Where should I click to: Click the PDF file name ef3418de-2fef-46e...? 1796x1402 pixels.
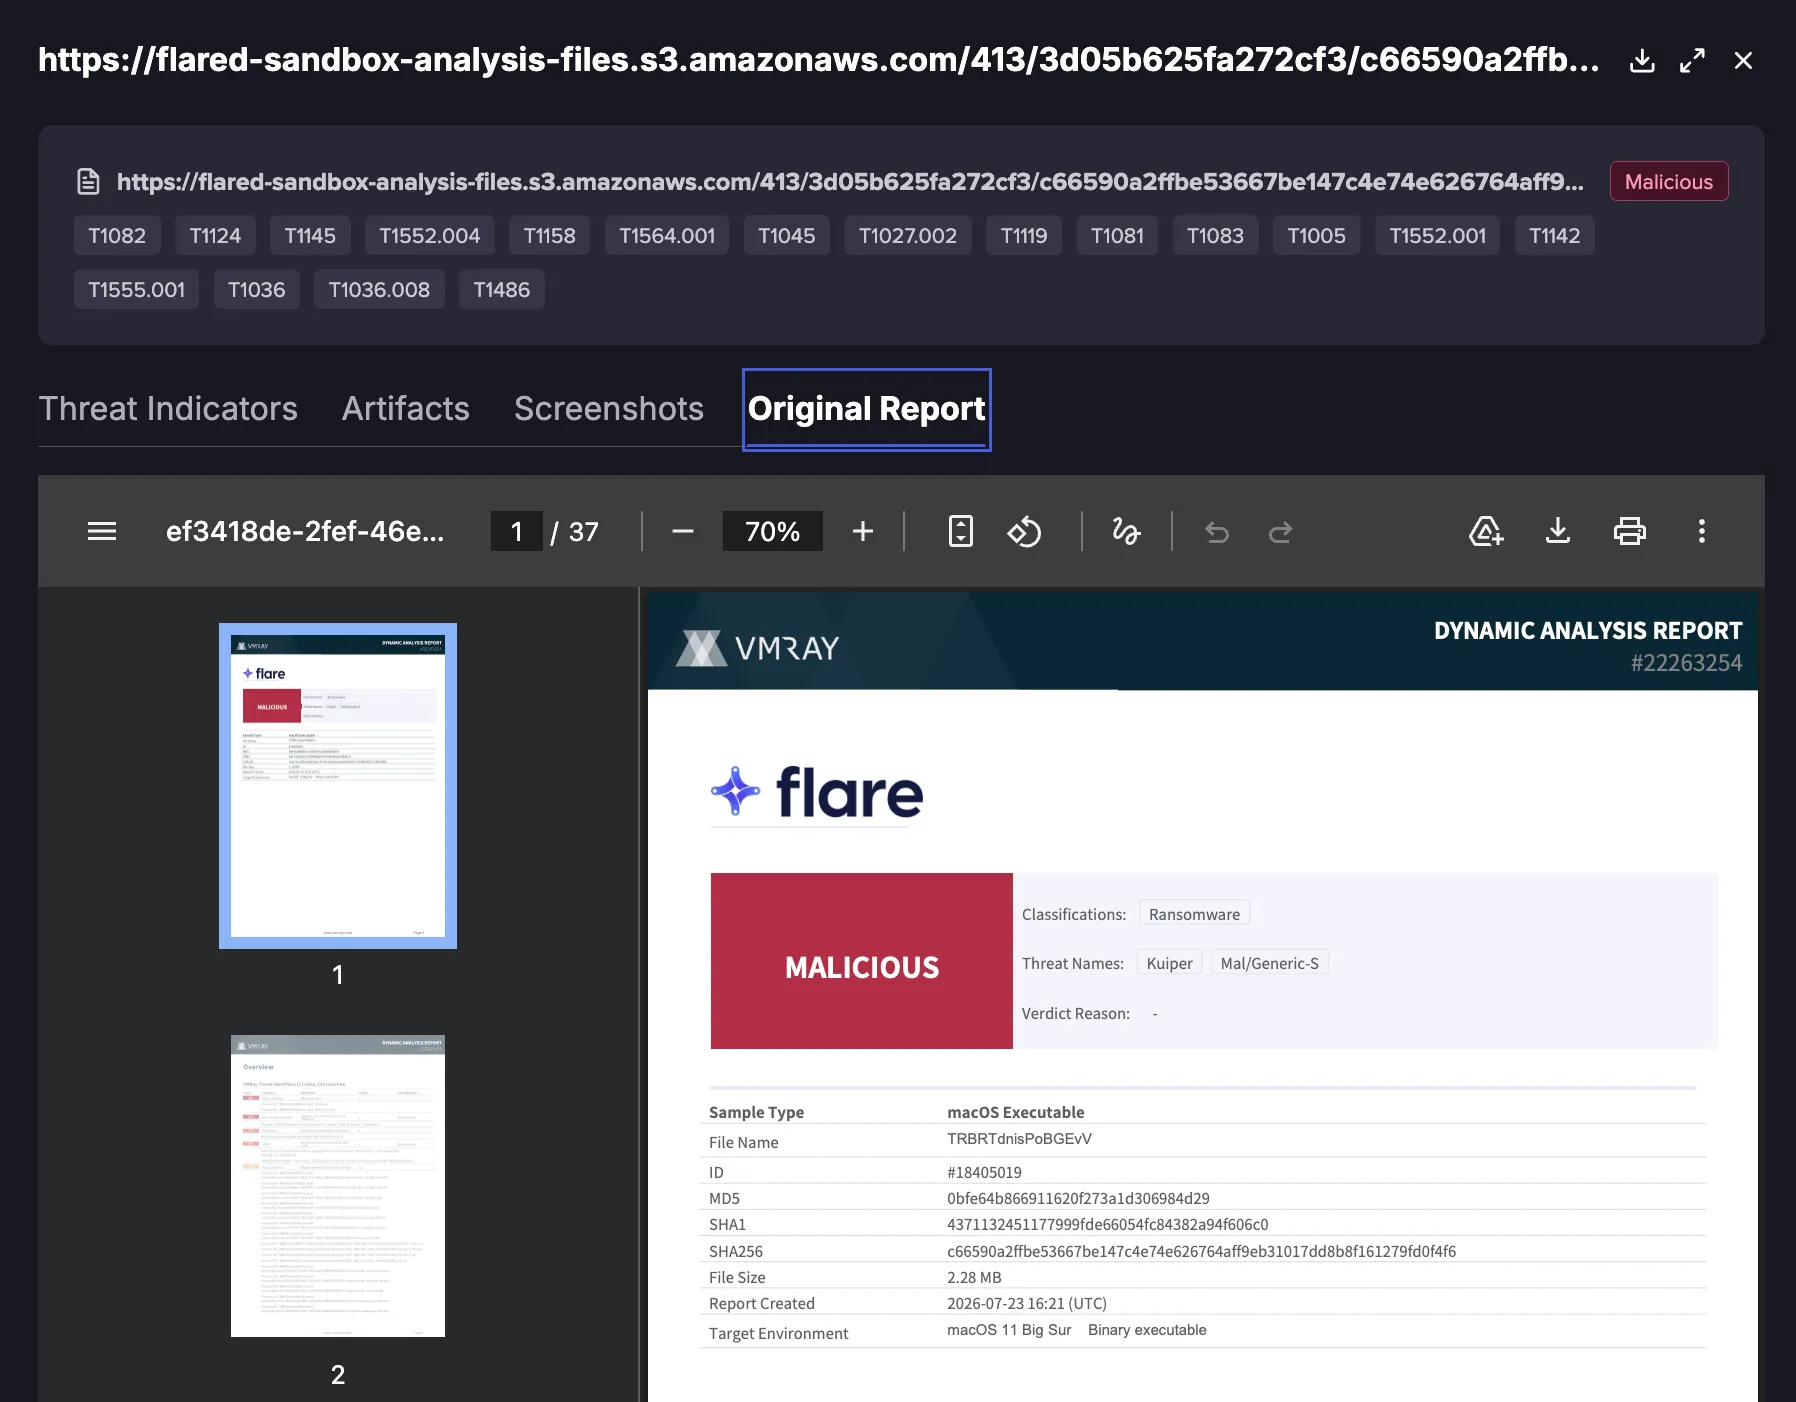click(x=305, y=531)
